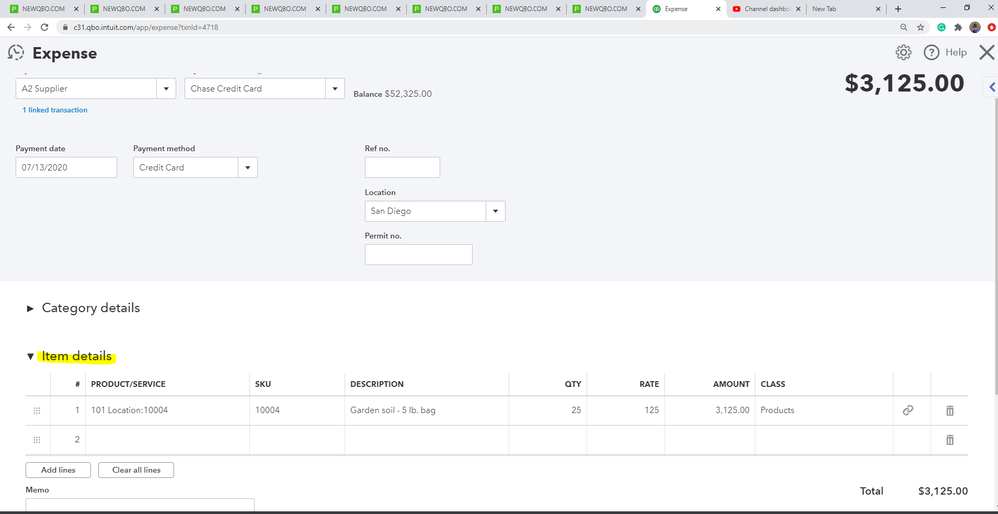Click the description Garden soil - 5 lb. bag
This screenshot has width=998, height=514.
[426, 410]
